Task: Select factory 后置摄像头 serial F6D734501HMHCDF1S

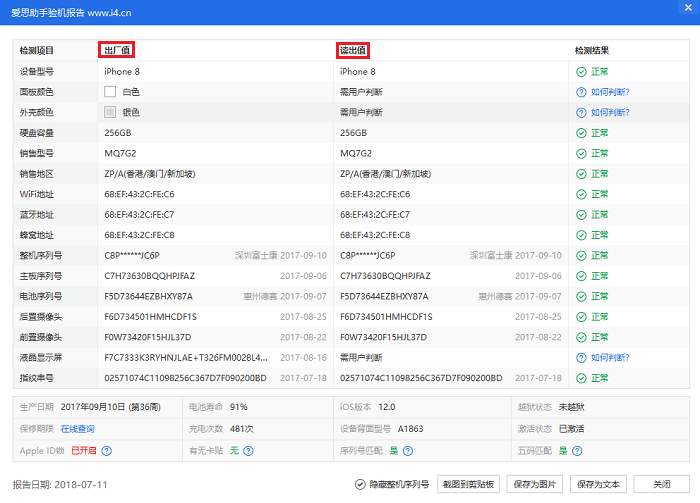Action: (x=150, y=317)
